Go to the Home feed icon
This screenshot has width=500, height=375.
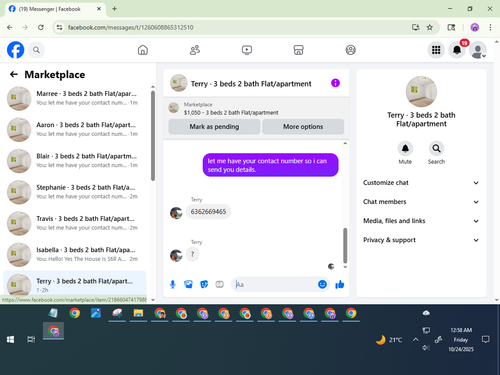pos(143,50)
